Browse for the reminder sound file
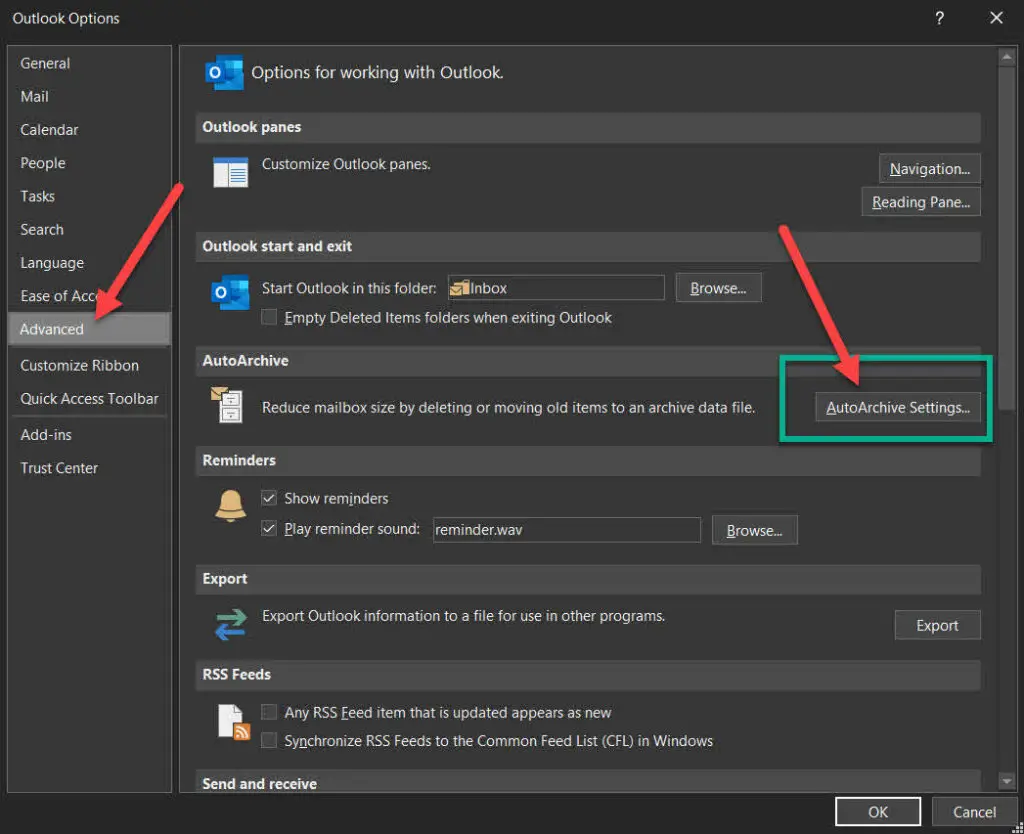 coord(754,530)
